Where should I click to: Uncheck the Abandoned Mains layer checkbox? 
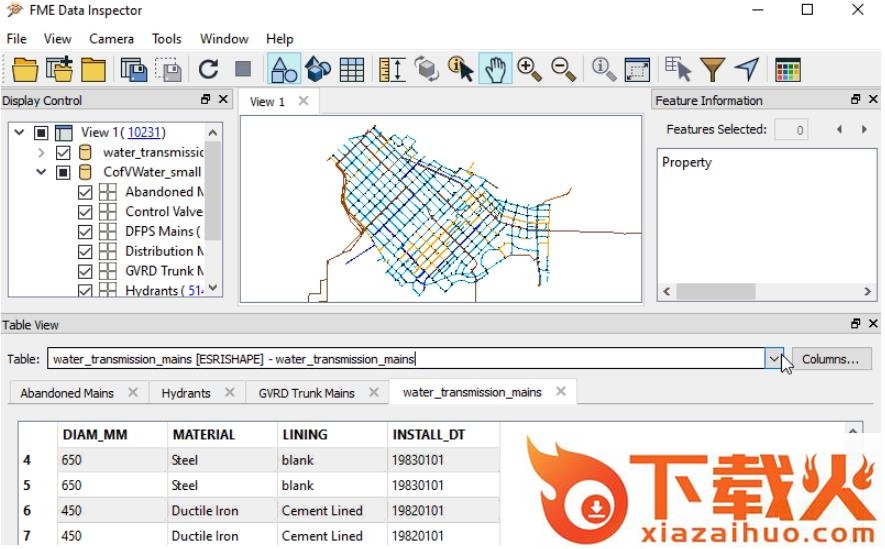point(85,192)
